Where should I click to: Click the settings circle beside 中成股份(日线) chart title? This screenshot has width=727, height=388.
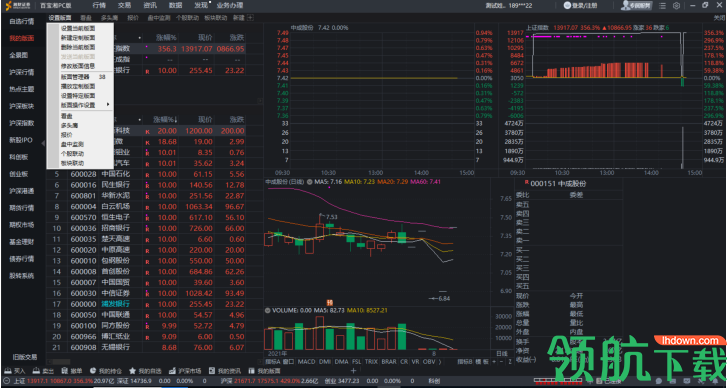pyautogui.click(x=309, y=181)
